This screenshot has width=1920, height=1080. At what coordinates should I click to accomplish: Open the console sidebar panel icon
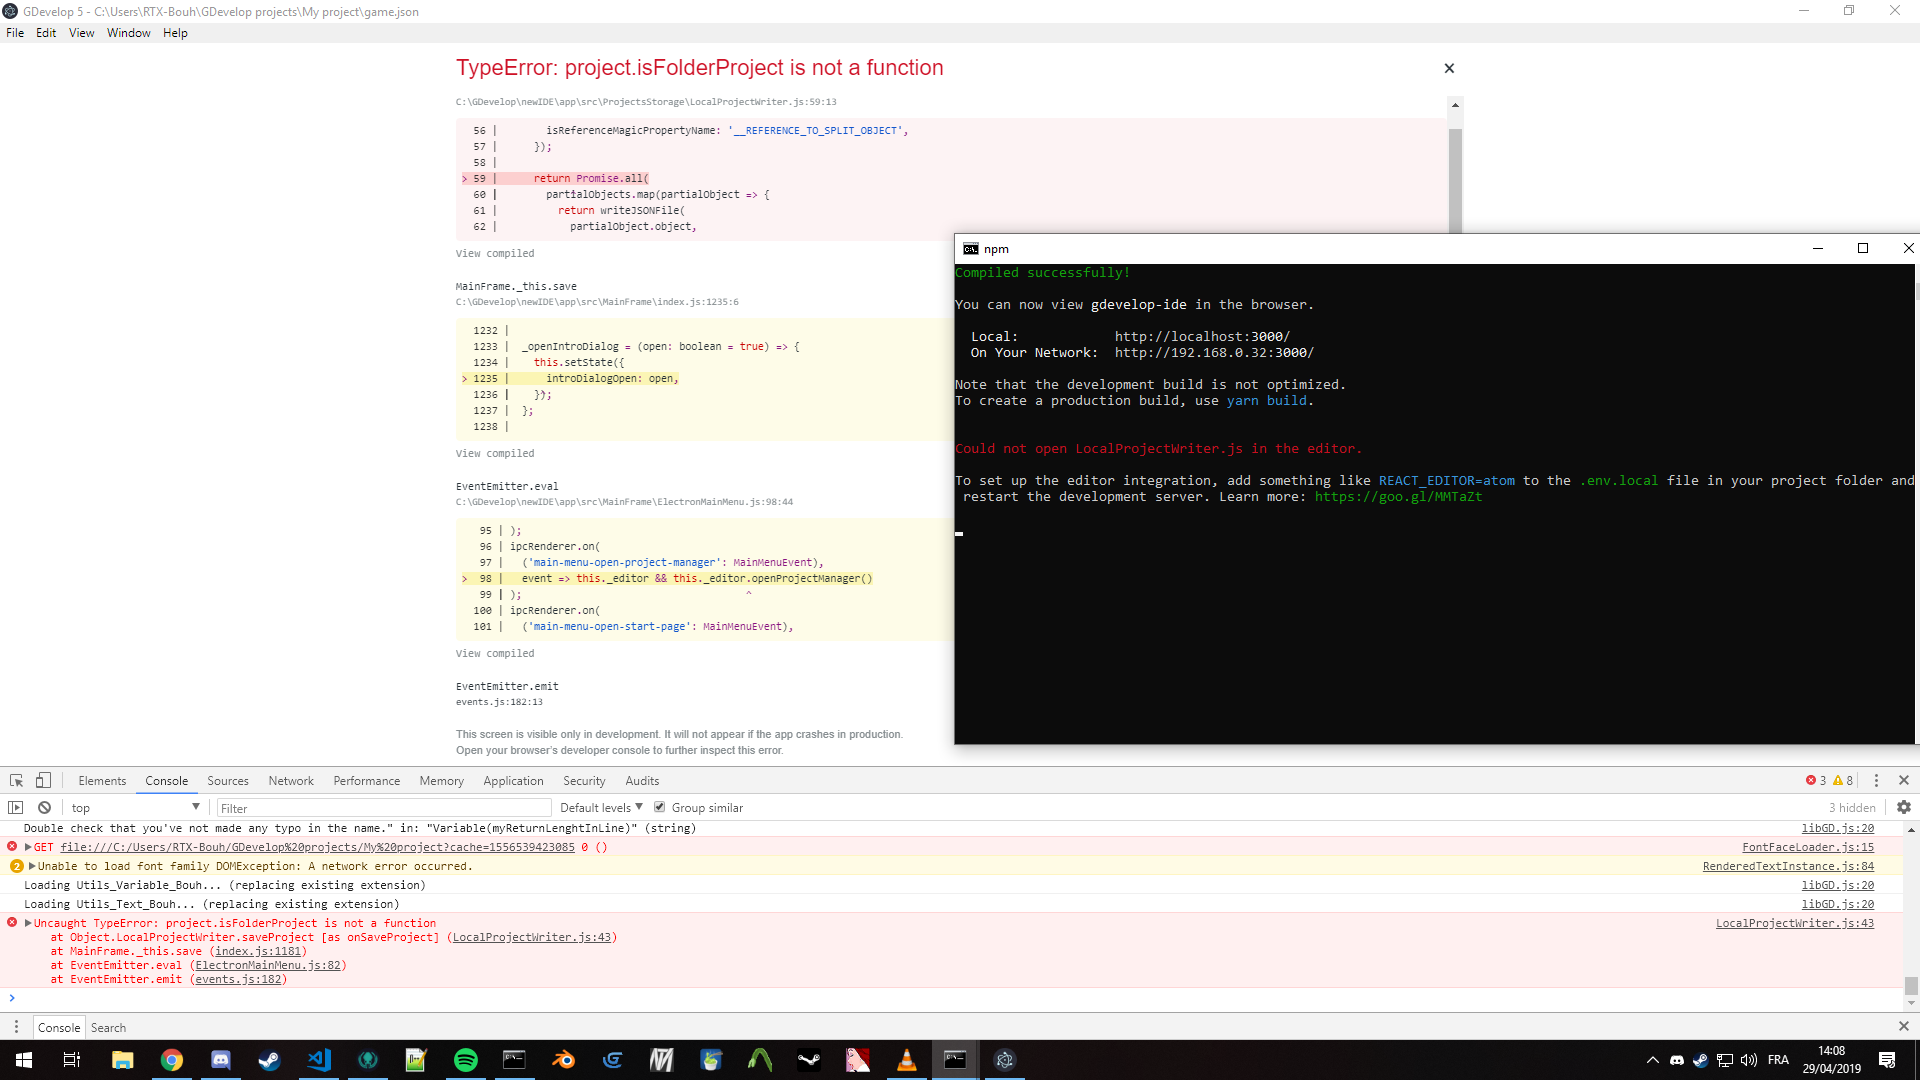[x=15, y=807]
